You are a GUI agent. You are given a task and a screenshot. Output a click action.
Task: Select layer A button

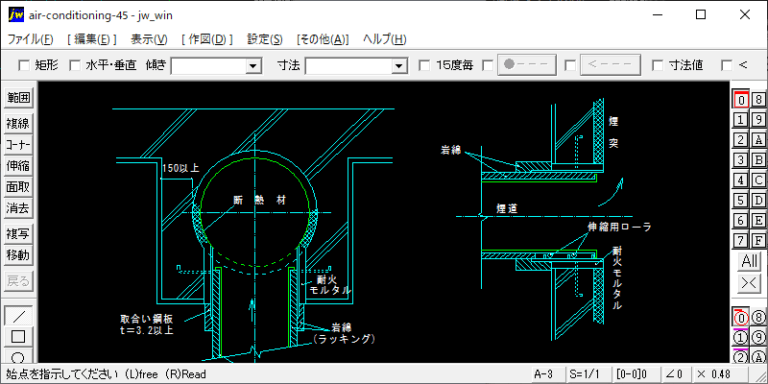(758, 140)
